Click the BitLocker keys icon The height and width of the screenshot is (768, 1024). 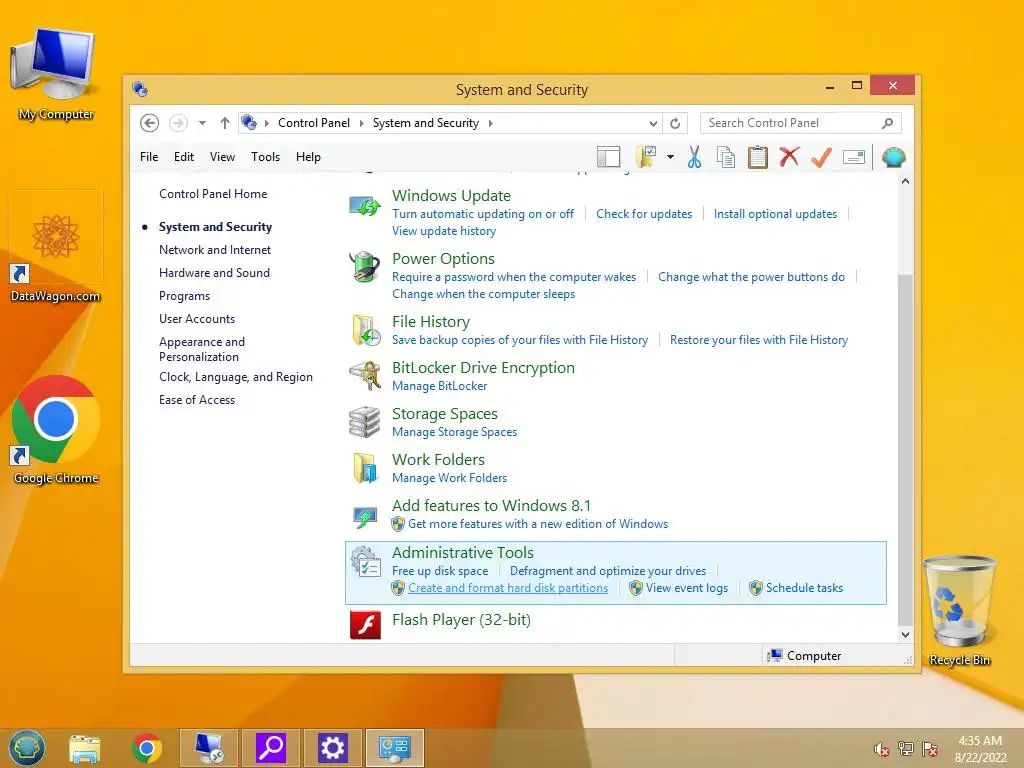pos(364,376)
